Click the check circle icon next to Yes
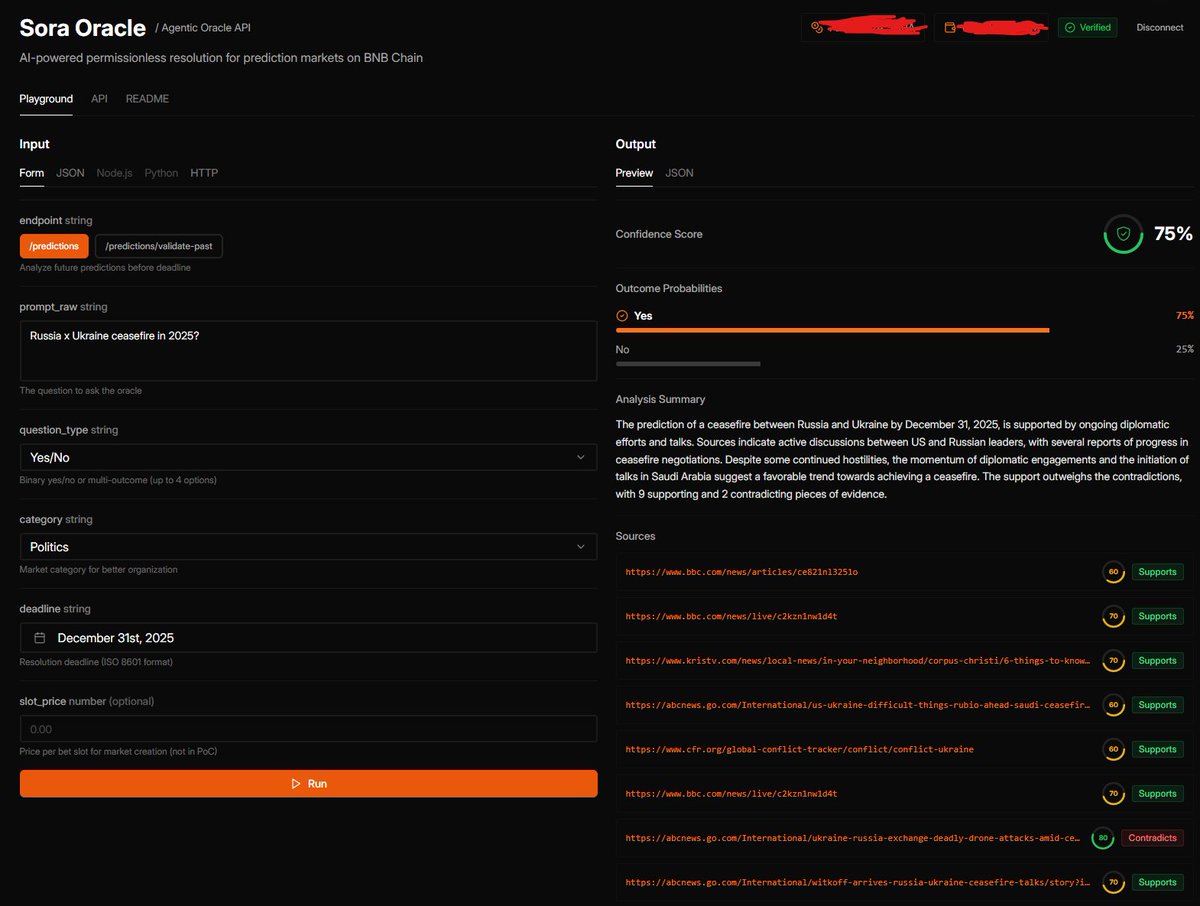The height and width of the screenshot is (906, 1200). tap(622, 316)
